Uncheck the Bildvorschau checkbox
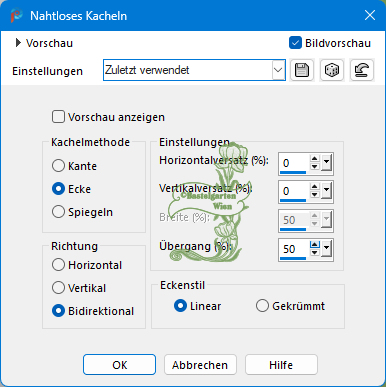The height and width of the screenshot is (387, 386). pyautogui.click(x=295, y=43)
